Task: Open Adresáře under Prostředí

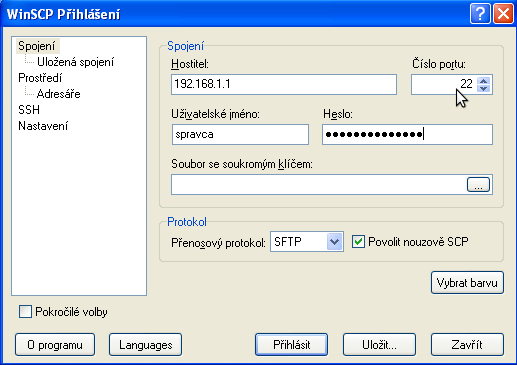Action: (x=58, y=94)
